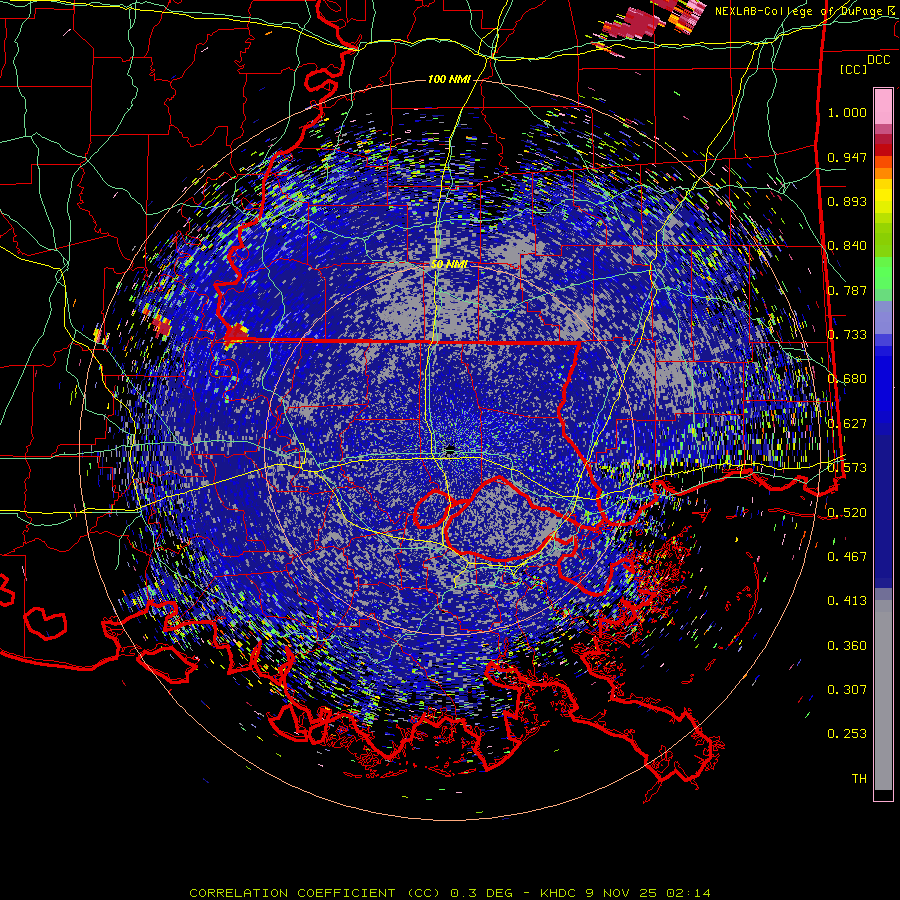900x900 pixels.
Task: Click the KHDC radar site marker at center
Action: tap(450, 448)
